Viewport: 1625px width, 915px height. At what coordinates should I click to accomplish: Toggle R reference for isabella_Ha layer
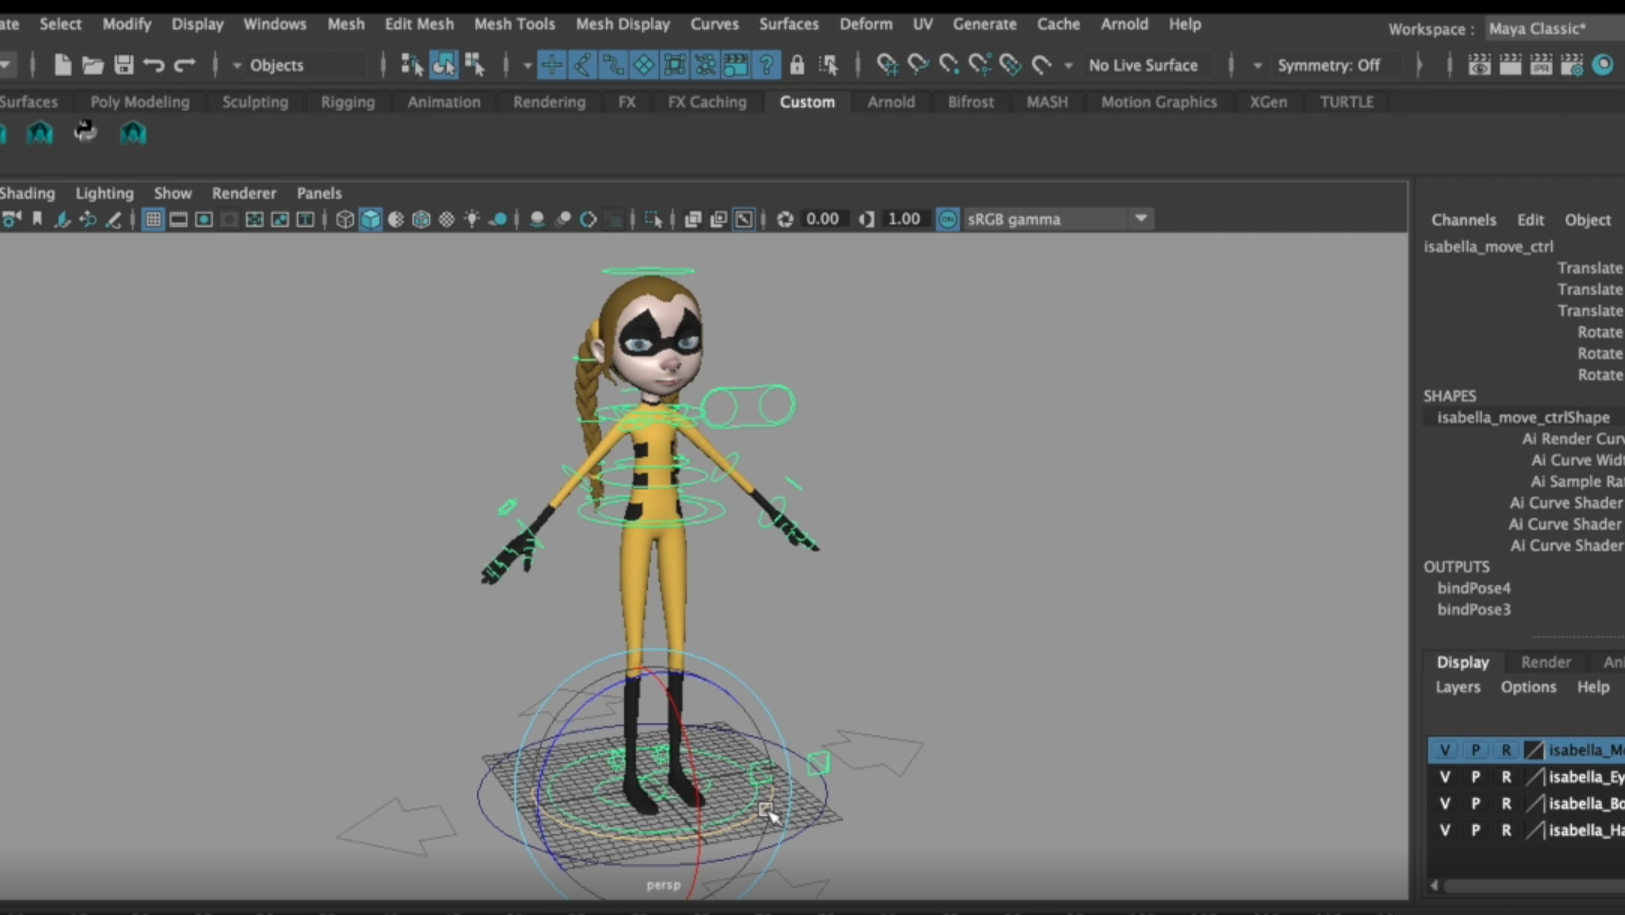pyautogui.click(x=1506, y=830)
